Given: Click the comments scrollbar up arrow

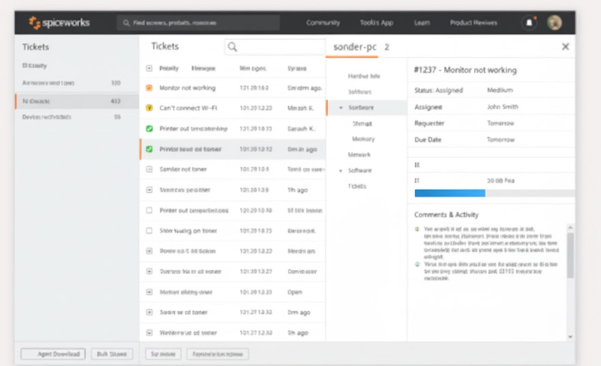Looking at the screenshot, I should coord(570,228).
